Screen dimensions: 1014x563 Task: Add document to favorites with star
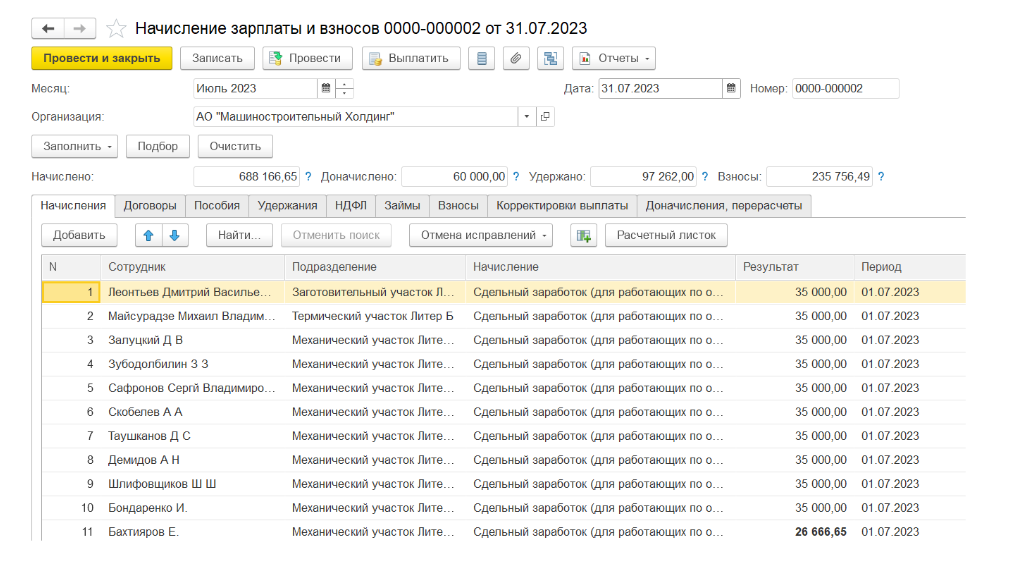tap(117, 28)
